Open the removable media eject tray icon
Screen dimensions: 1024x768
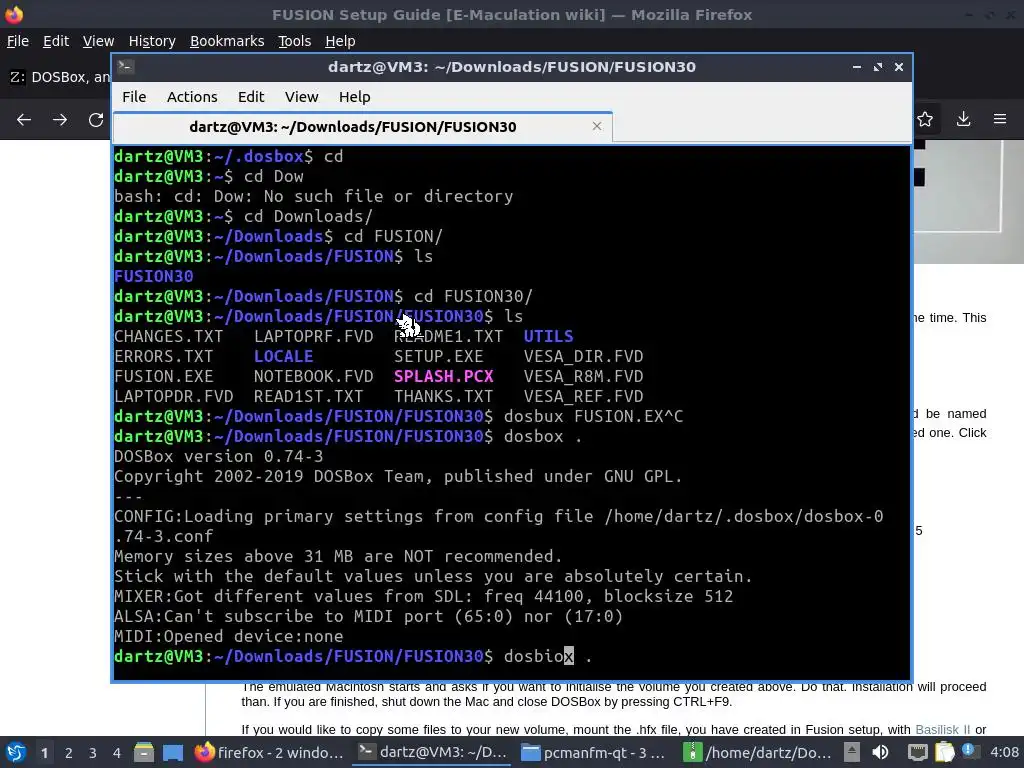pos(852,752)
